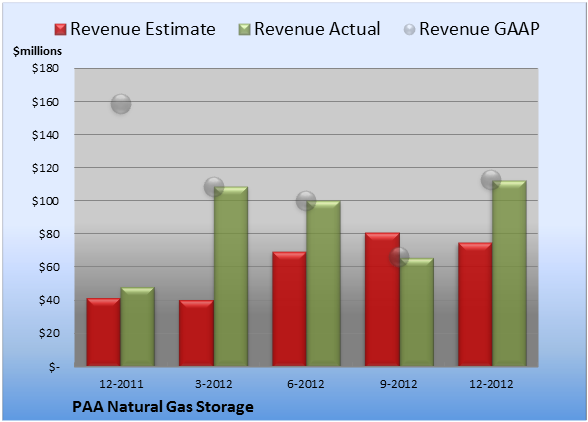Click the $140 y-axis label

(45, 135)
